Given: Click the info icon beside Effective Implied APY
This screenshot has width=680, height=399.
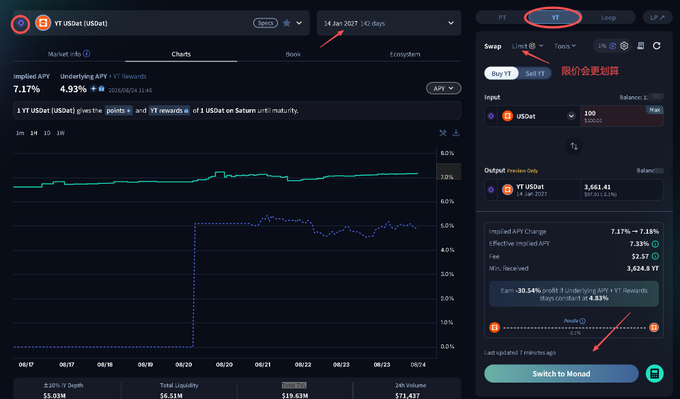Looking at the screenshot, I should click(x=655, y=244).
